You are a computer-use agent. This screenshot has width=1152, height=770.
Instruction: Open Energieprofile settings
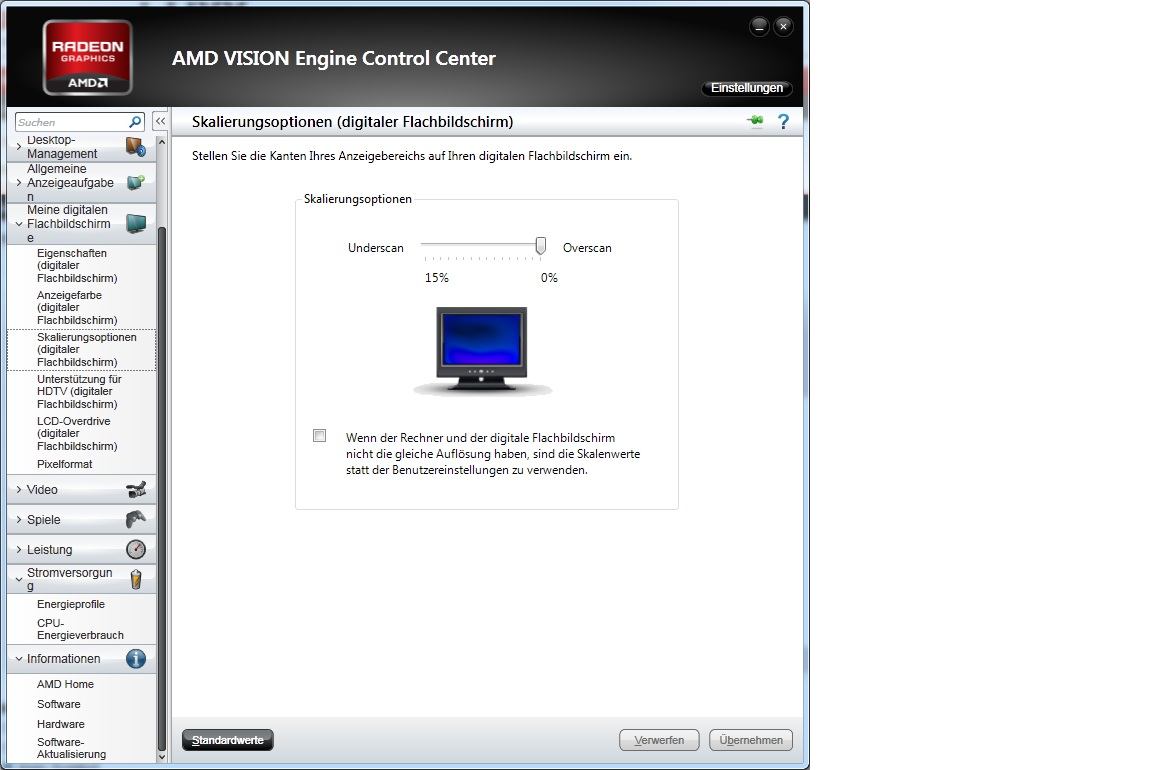71,604
